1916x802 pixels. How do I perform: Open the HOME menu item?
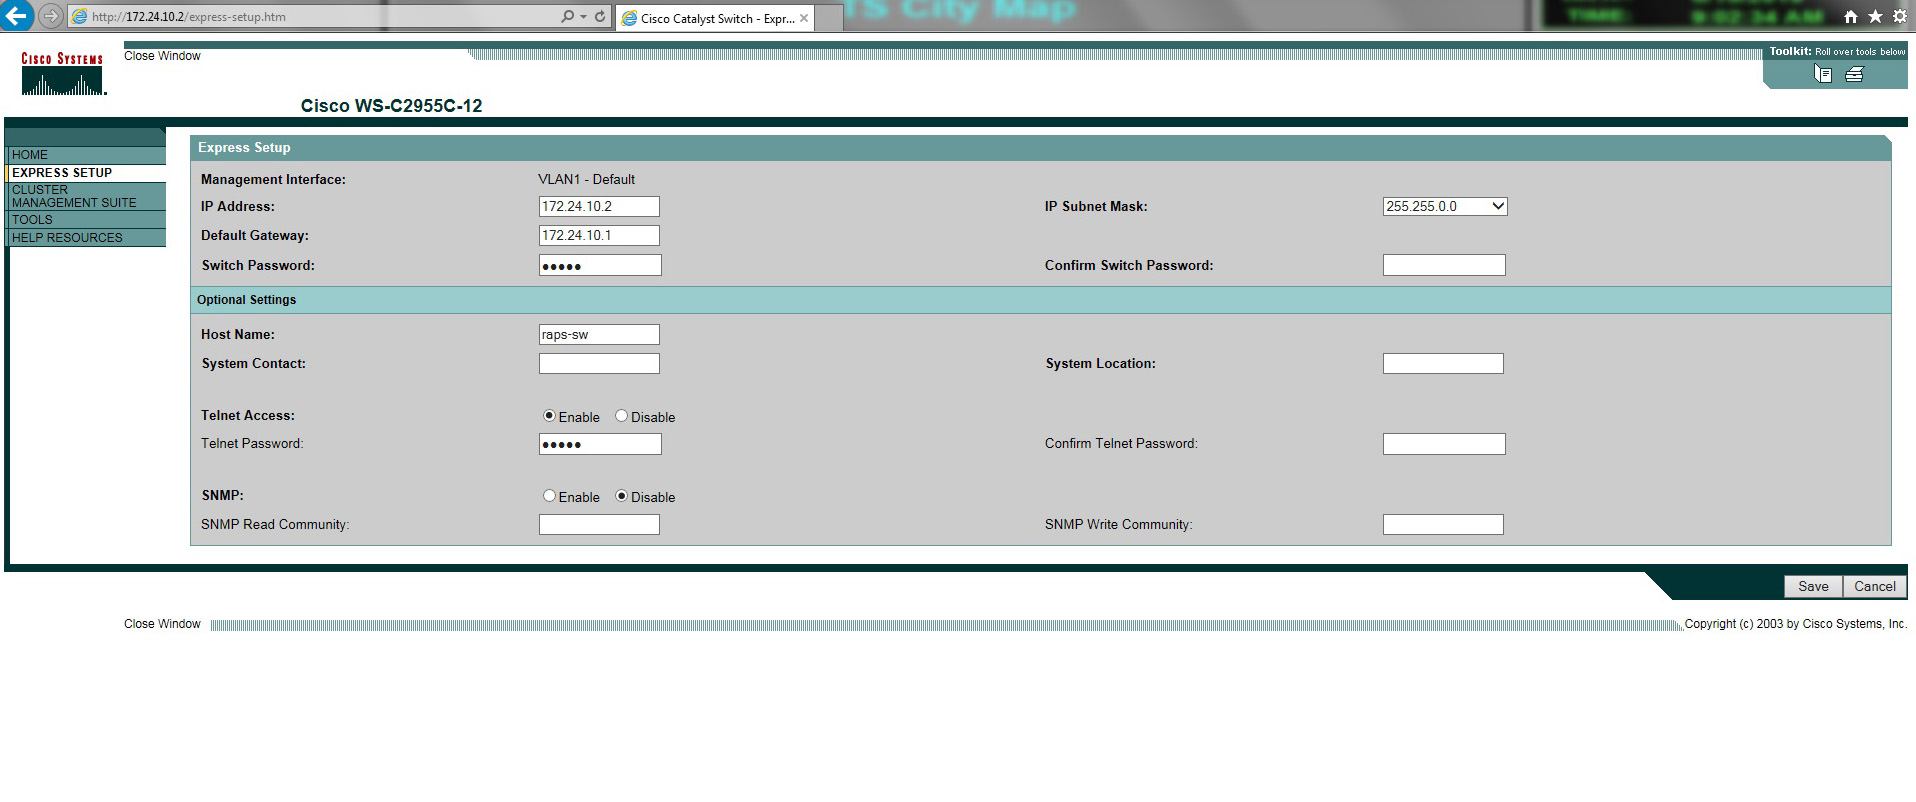point(87,155)
